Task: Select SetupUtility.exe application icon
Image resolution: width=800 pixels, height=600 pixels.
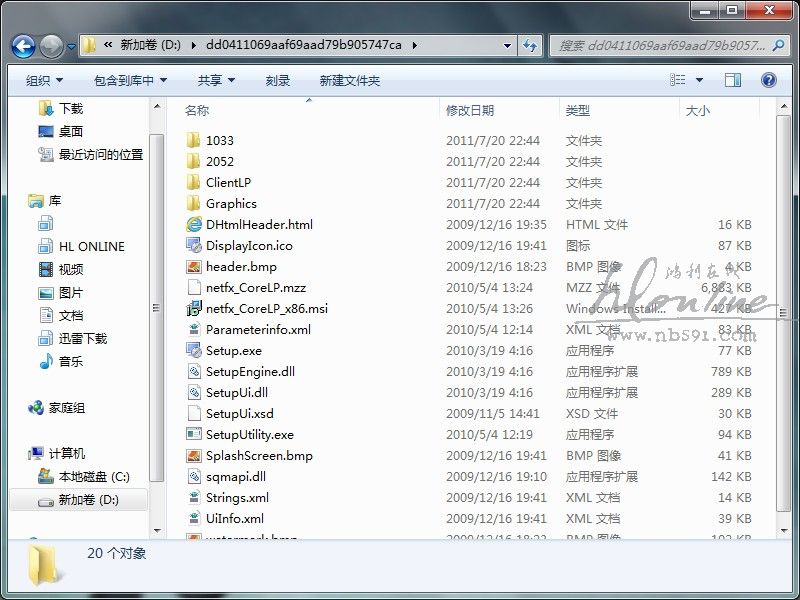Action: coord(194,434)
